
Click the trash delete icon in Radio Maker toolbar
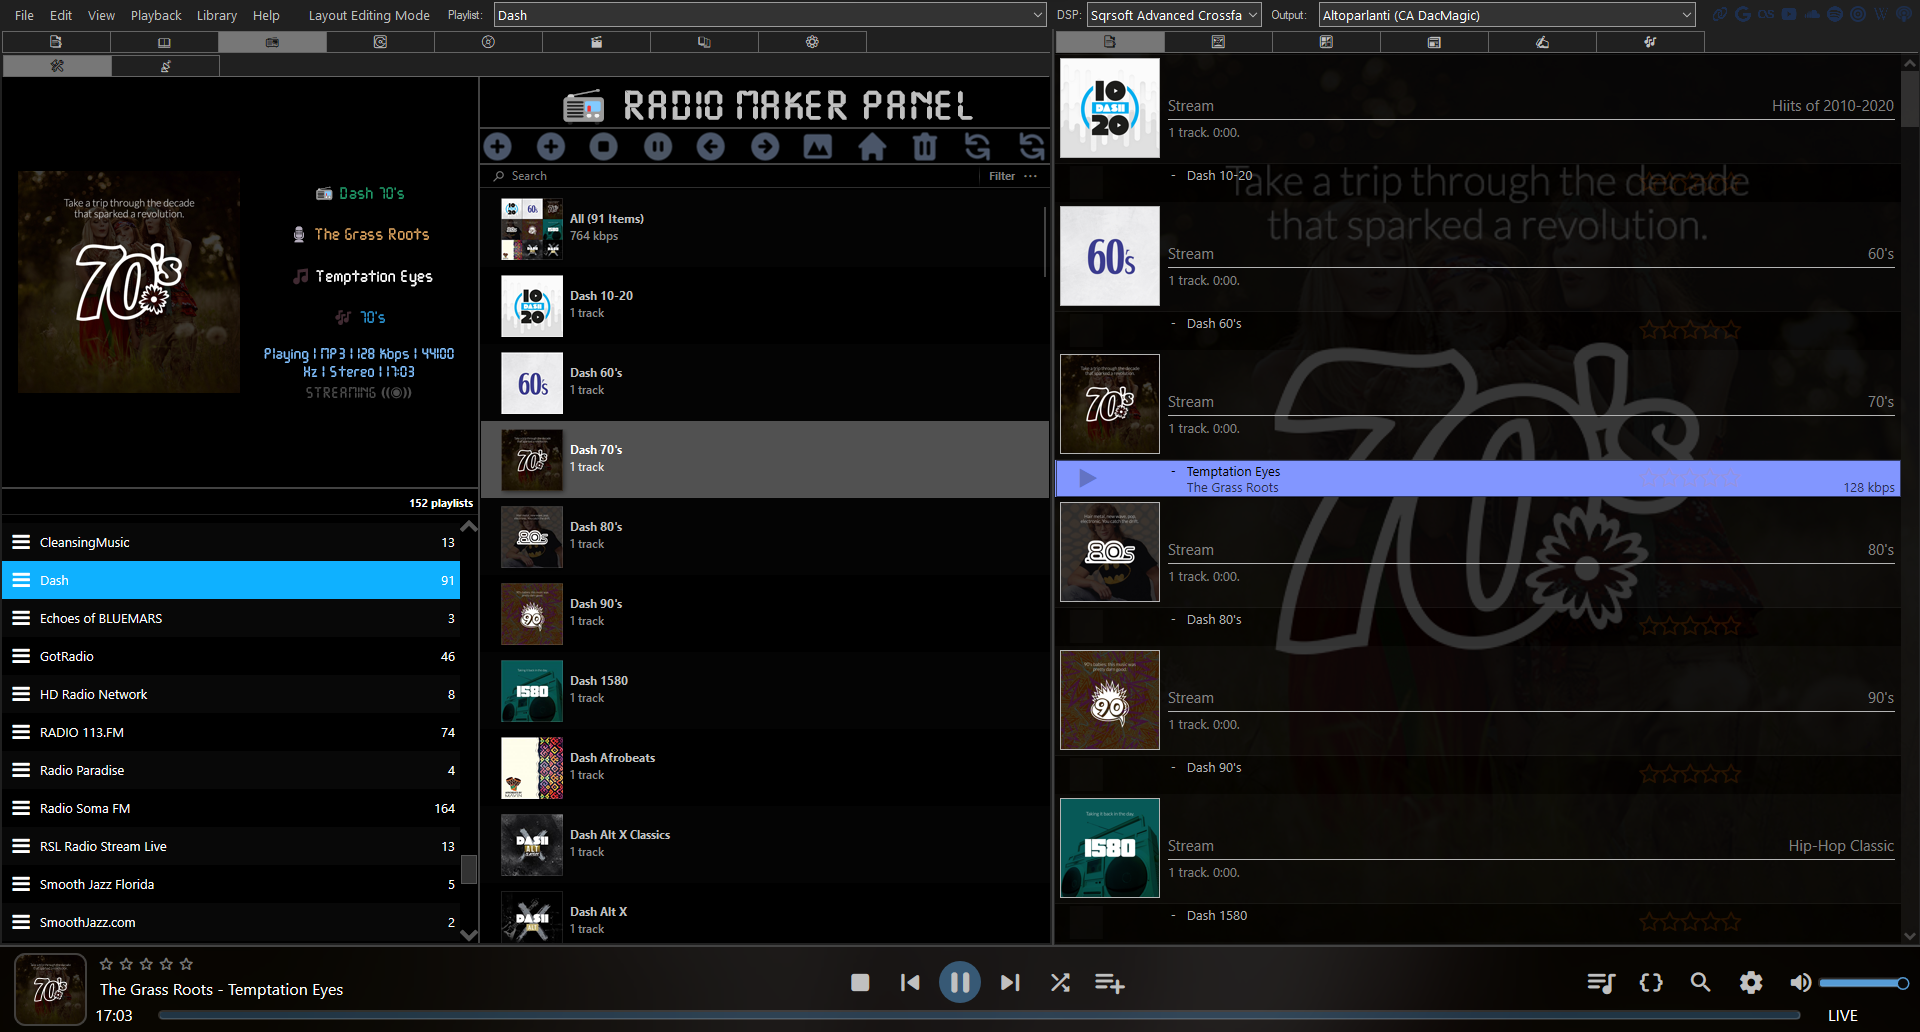[925, 147]
